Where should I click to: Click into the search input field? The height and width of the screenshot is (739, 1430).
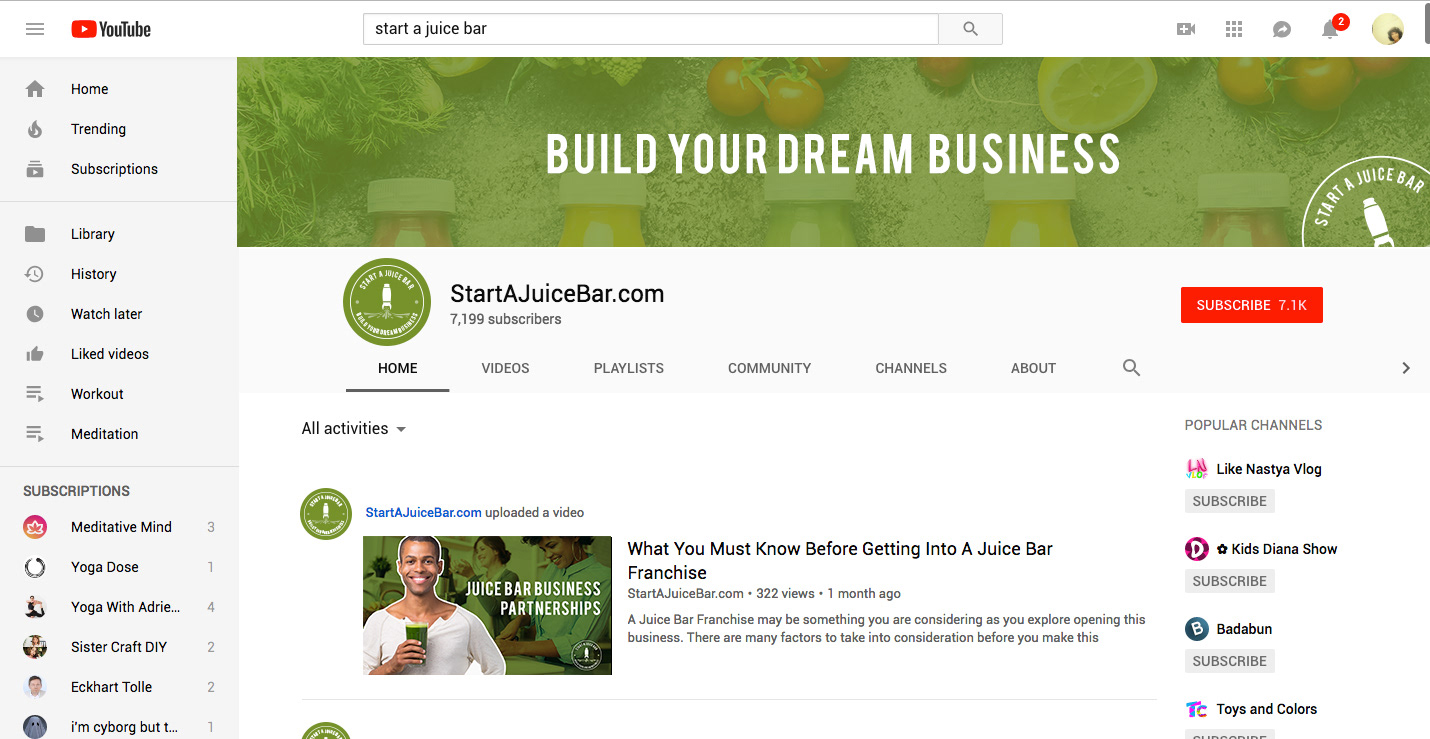point(650,29)
